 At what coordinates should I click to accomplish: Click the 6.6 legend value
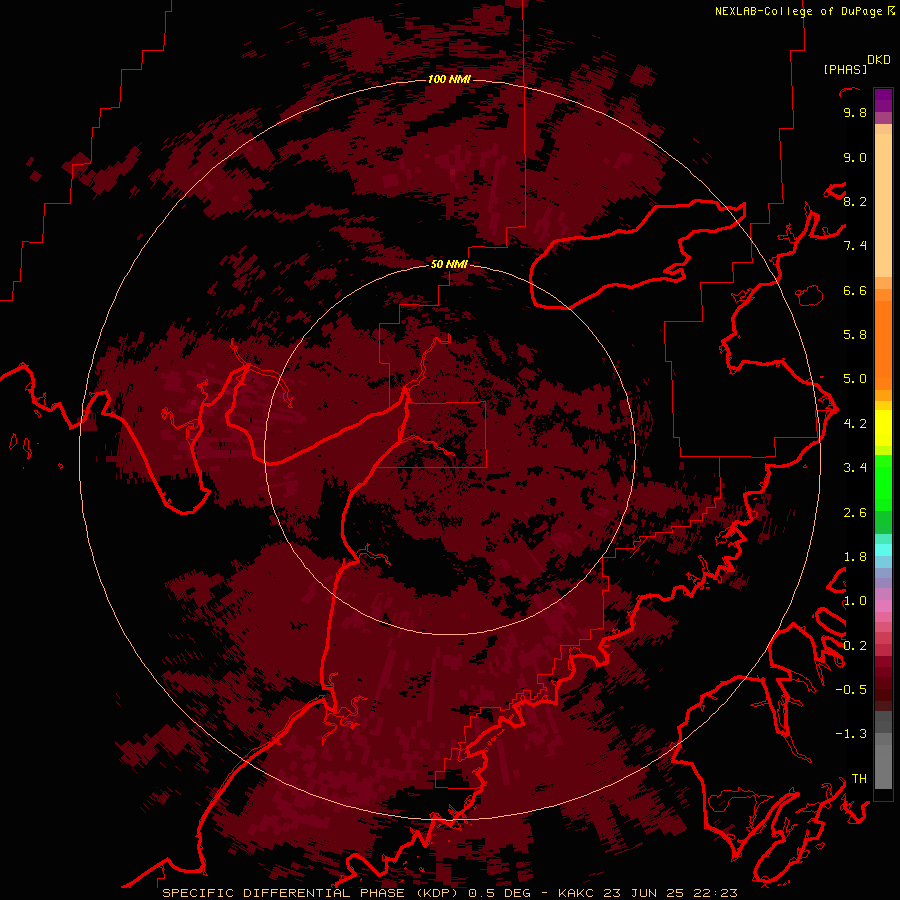pyautogui.click(x=855, y=291)
